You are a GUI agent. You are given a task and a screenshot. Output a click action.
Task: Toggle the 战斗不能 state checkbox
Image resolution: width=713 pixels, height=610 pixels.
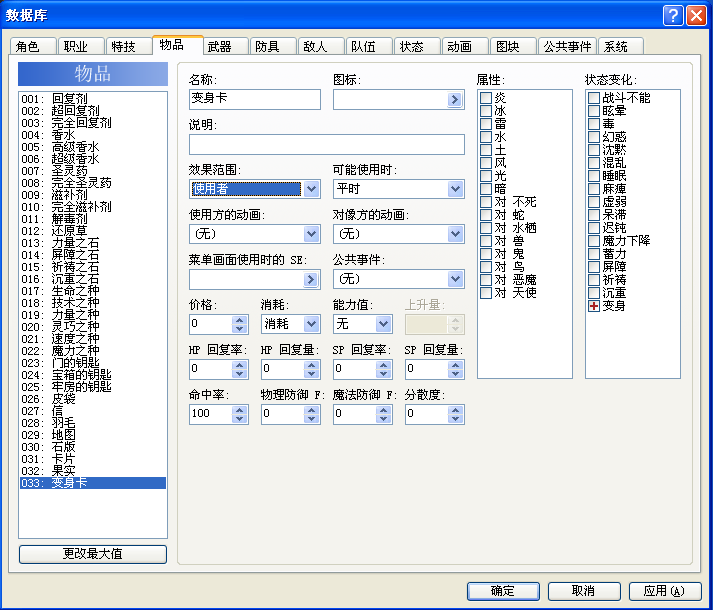click(594, 97)
